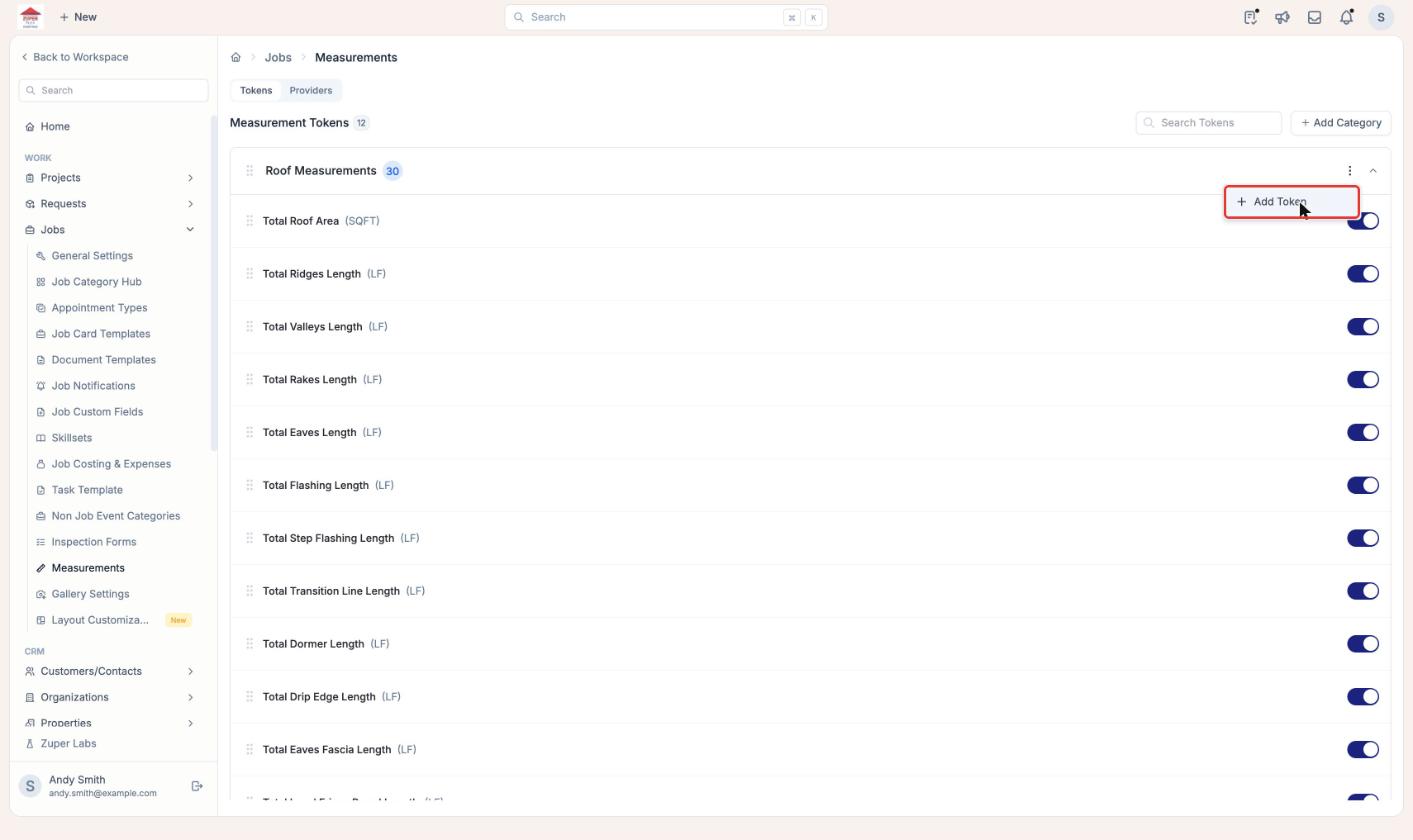The width and height of the screenshot is (1413, 840).
Task: Click Back to Workspace link
Action: (x=75, y=57)
